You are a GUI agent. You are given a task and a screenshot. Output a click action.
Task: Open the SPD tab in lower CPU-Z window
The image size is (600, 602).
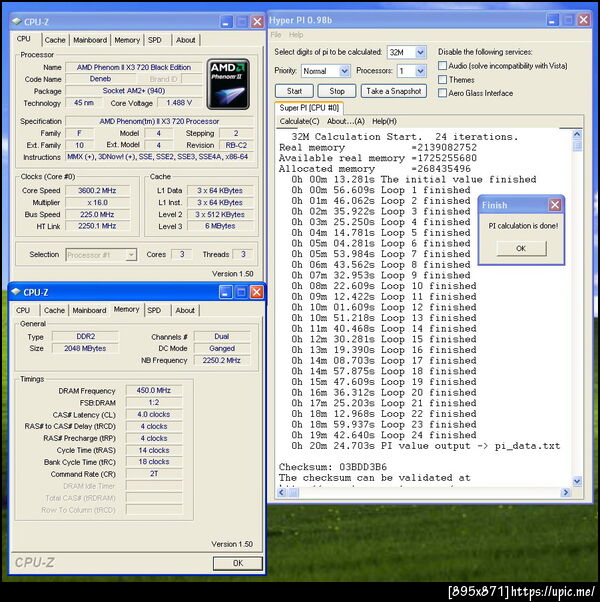click(154, 310)
